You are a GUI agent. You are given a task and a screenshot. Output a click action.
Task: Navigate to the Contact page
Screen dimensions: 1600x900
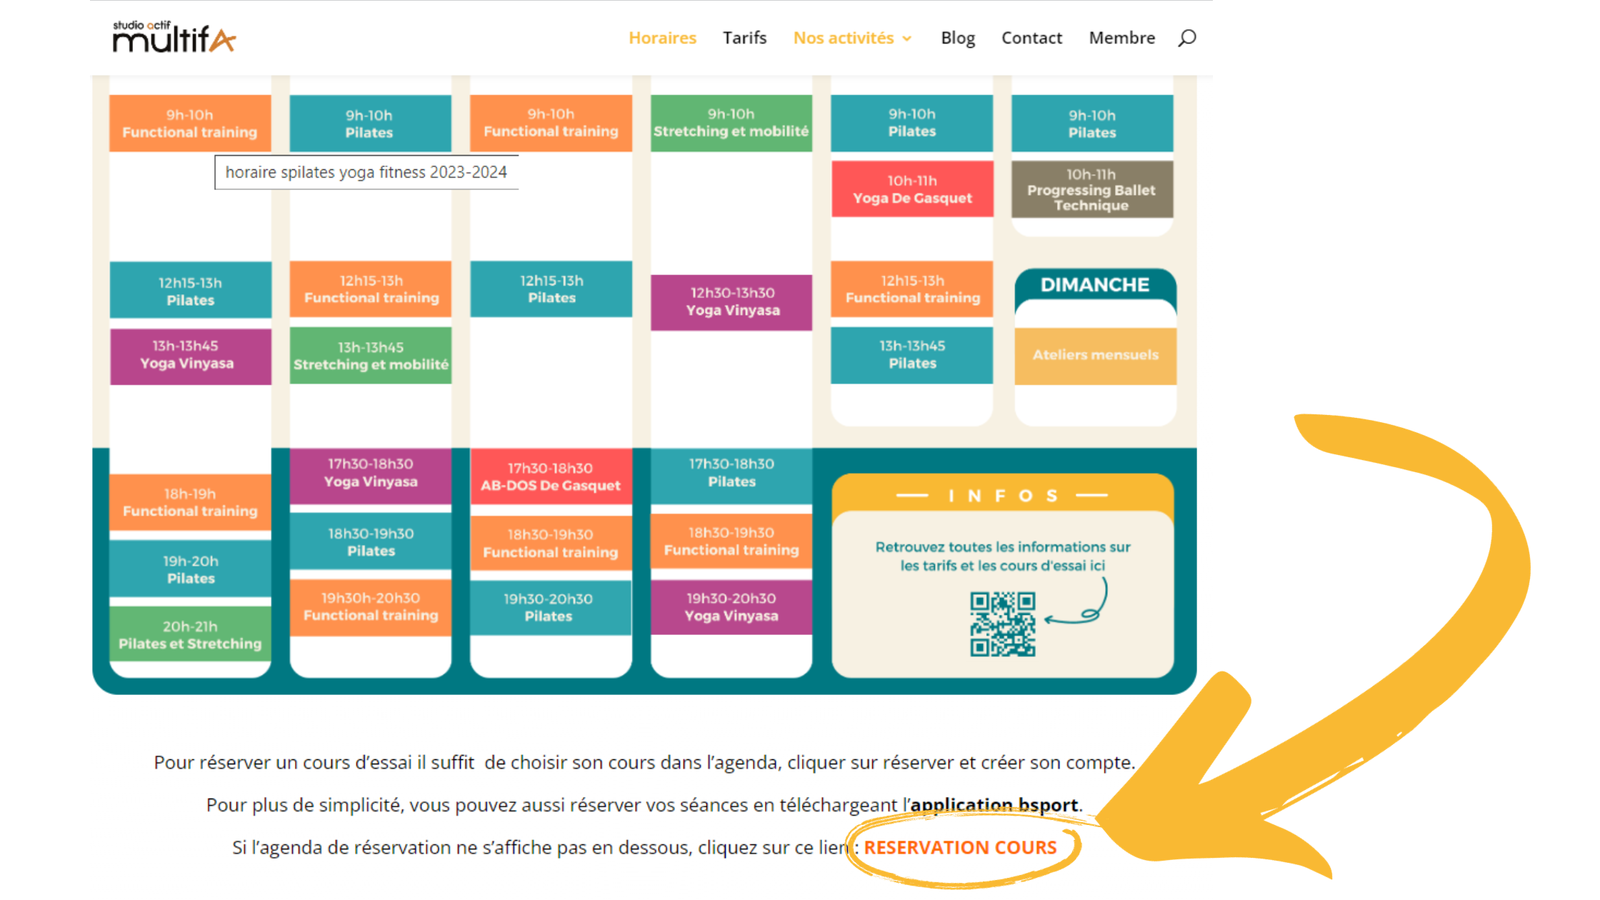click(1031, 38)
